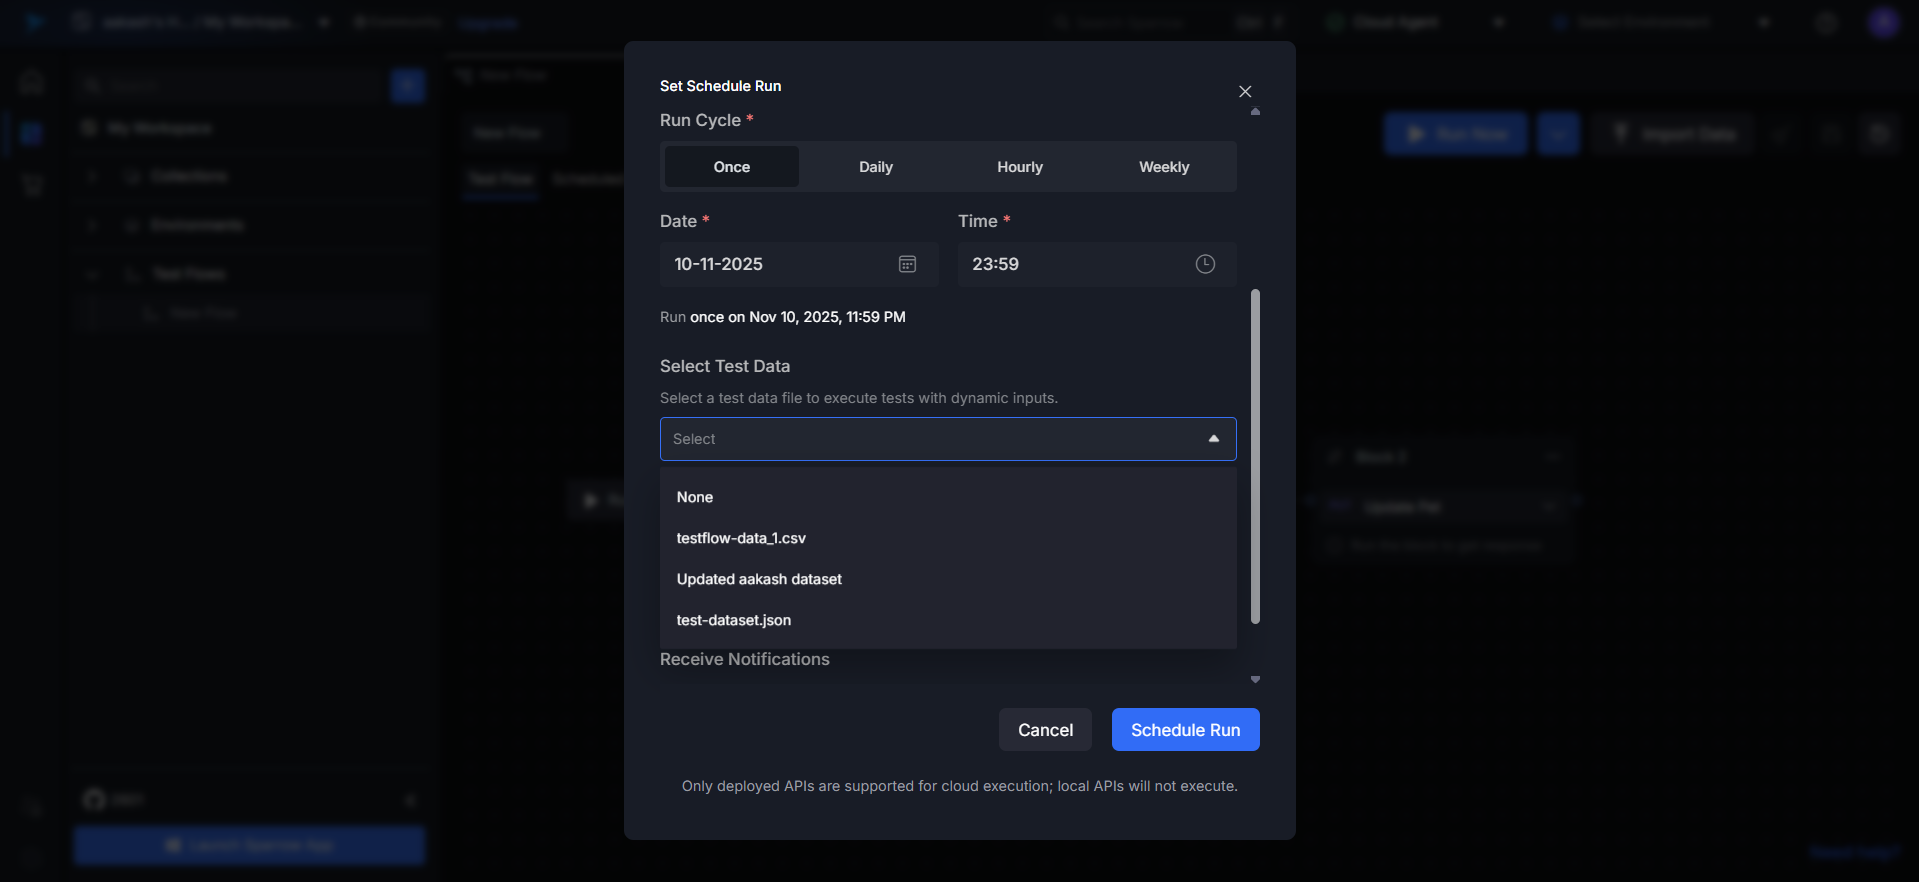Click the Schedule Run button
The height and width of the screenshot is (882, 1919).
pos(1185,730)
